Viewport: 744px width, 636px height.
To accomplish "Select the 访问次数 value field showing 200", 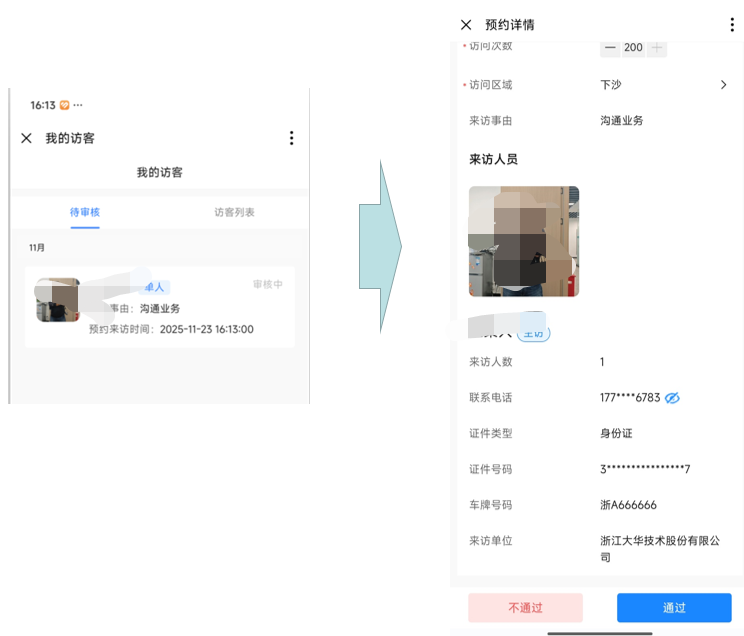I will pos(633,48).
